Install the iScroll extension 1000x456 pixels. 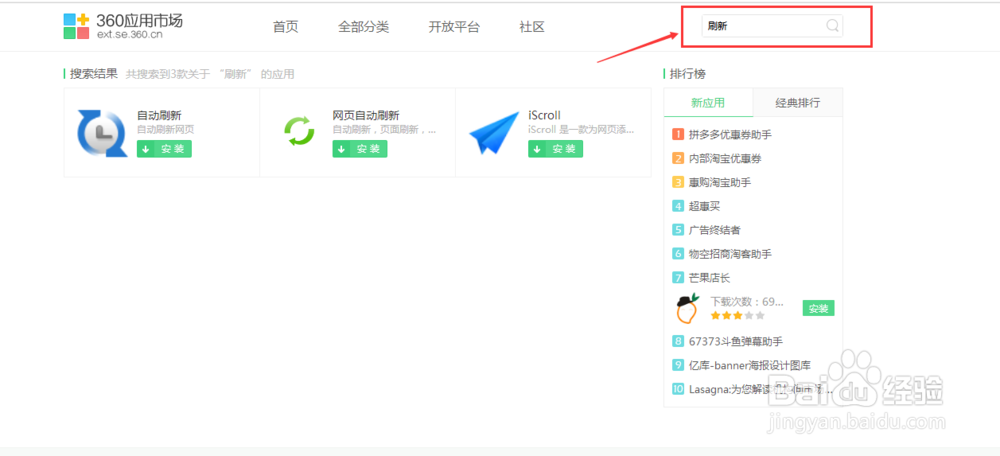pyautogui.click(x=555, y=149)
